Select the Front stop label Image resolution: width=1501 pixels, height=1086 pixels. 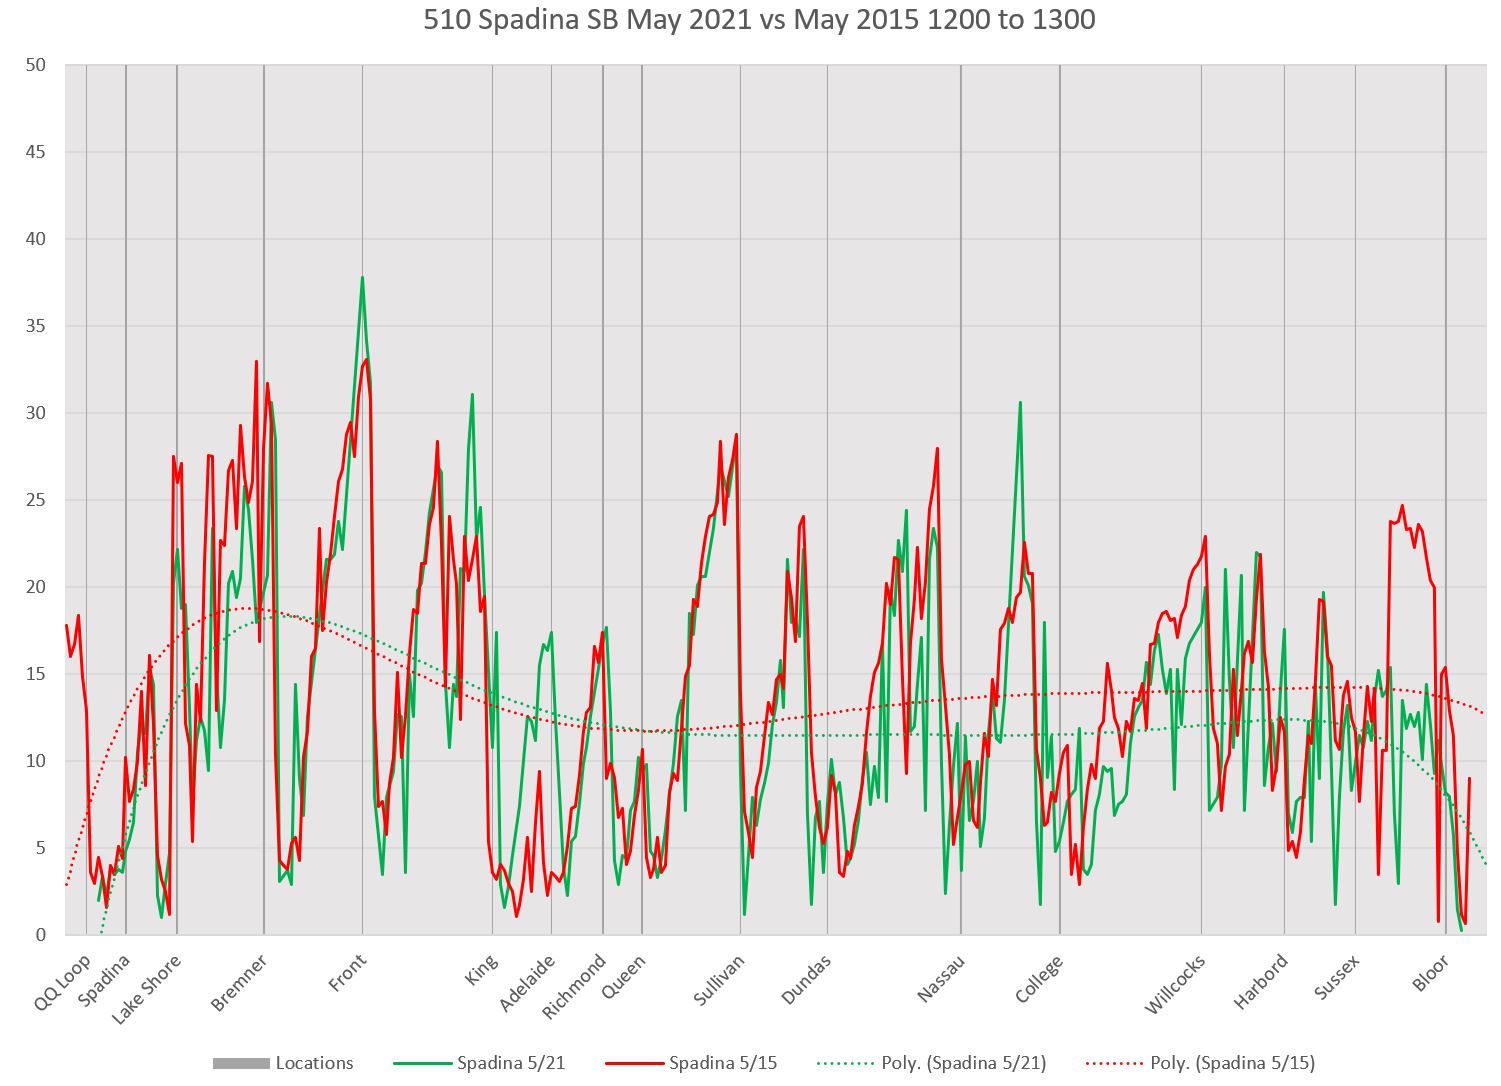348,973
